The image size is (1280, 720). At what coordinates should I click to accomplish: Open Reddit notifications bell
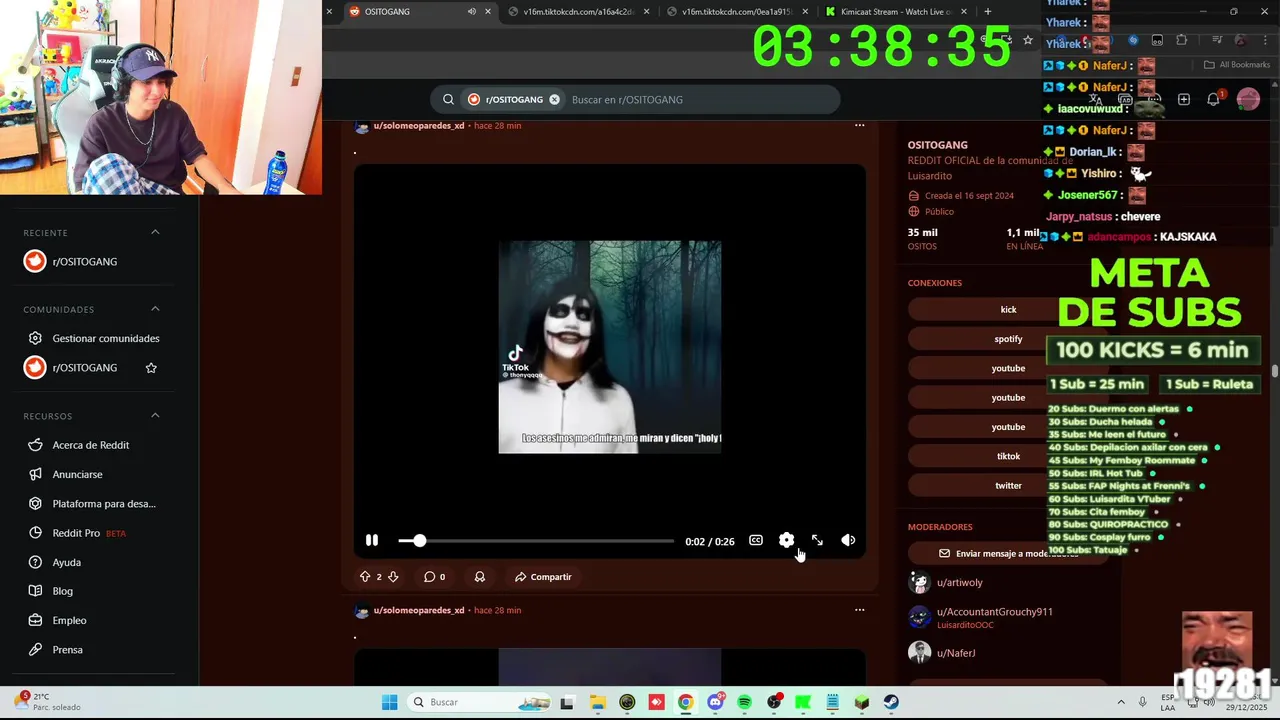(1214, 99)
